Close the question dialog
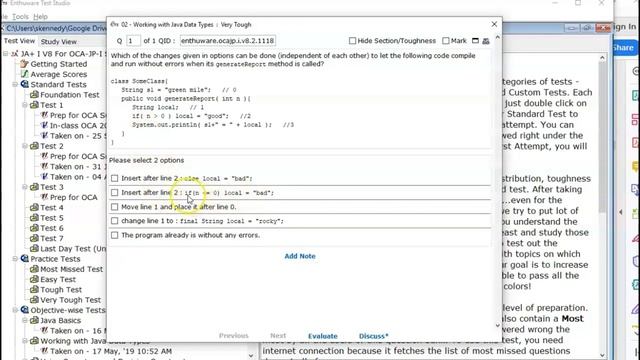640x360 pixels. [x=494, y=24]
